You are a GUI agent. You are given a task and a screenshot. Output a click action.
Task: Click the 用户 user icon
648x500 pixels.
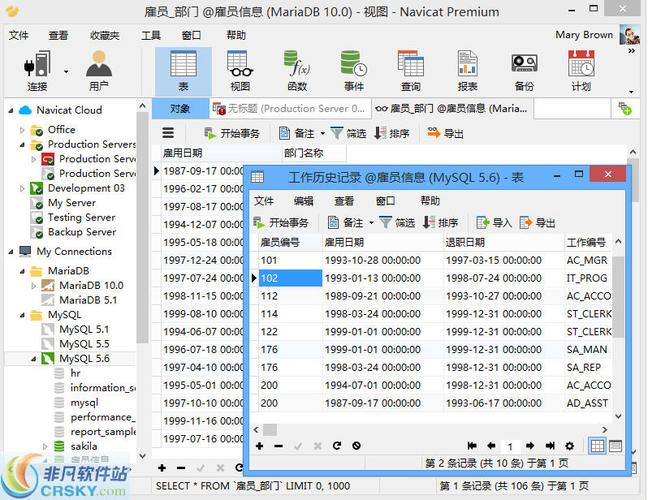pos(98,71)
